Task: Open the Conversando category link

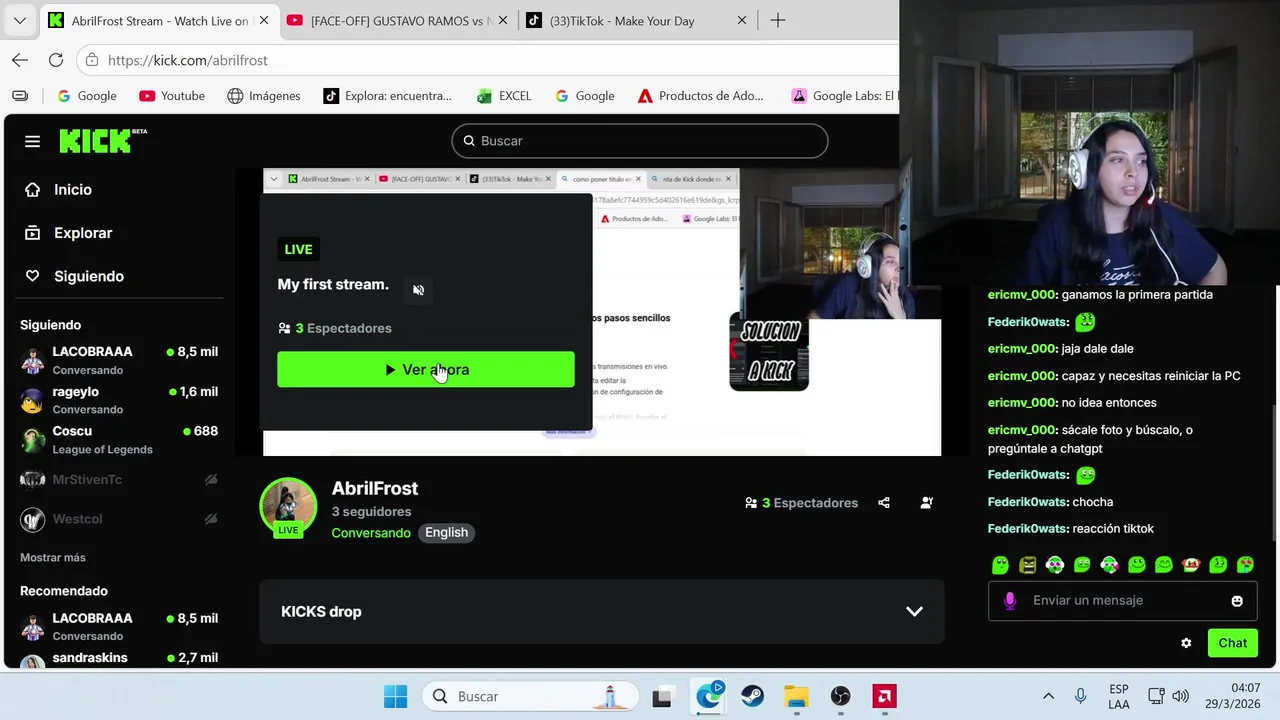Action: 371,533
